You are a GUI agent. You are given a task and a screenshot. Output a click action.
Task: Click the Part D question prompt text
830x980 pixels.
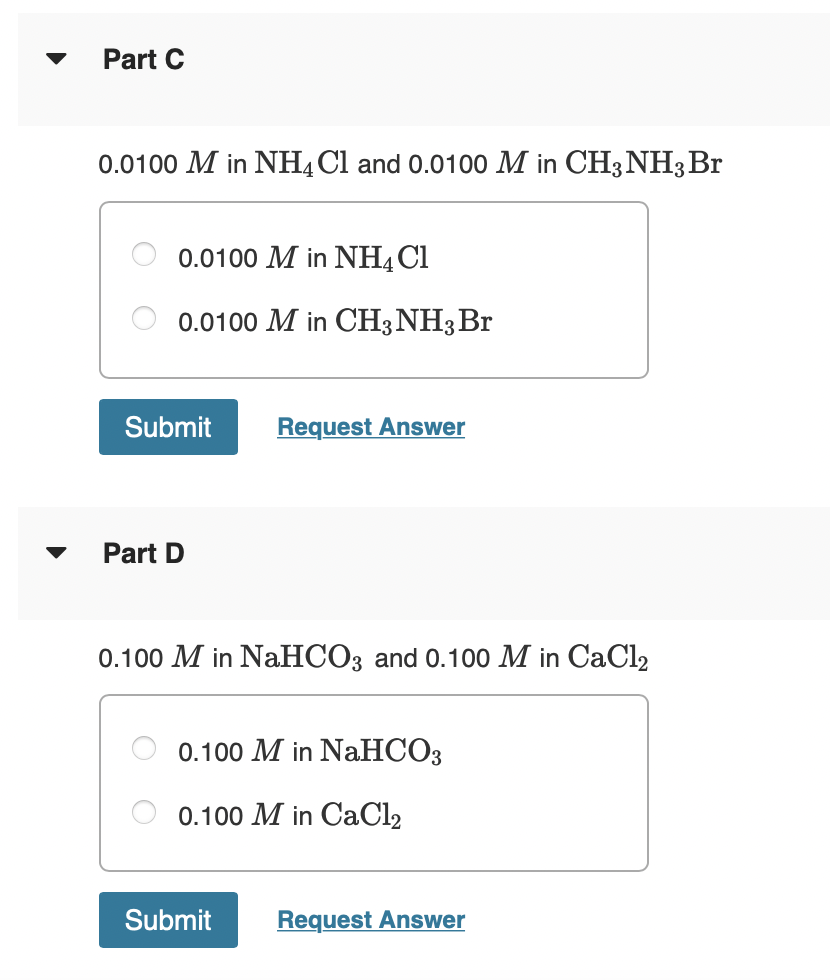372,657
